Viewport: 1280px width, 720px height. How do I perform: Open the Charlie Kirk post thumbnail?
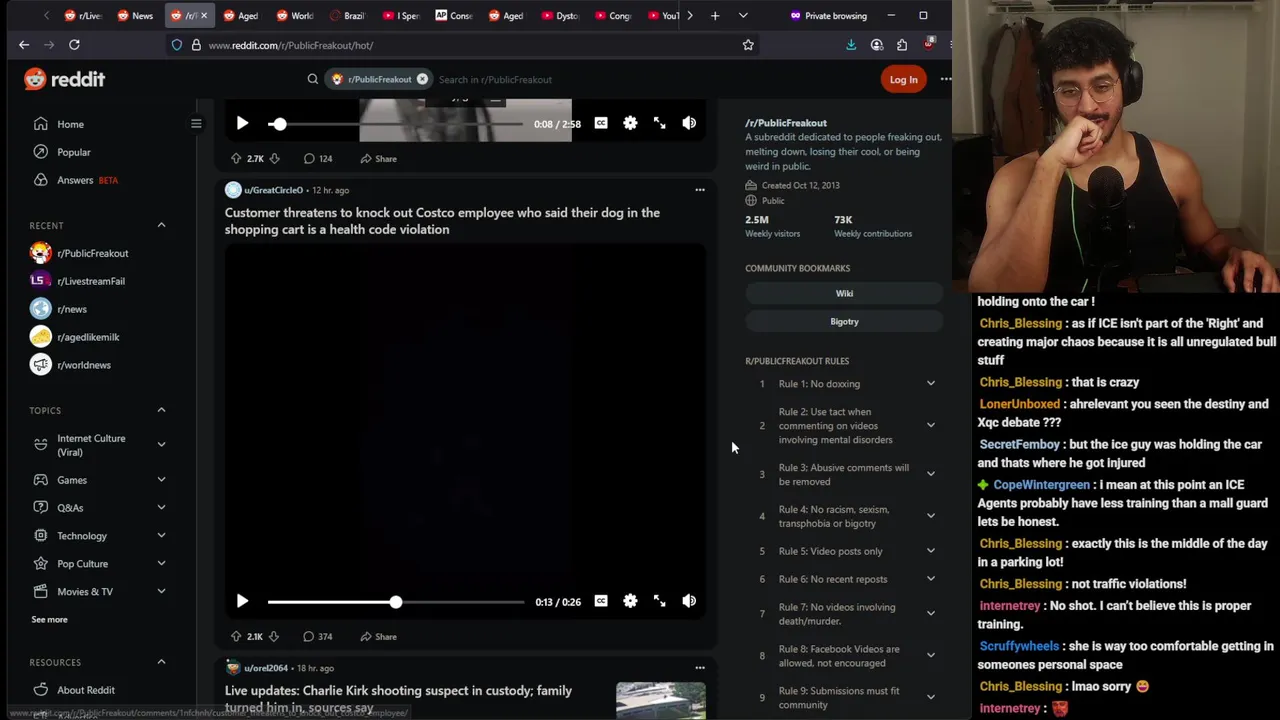pyautogui.click(x=661, y=700)
